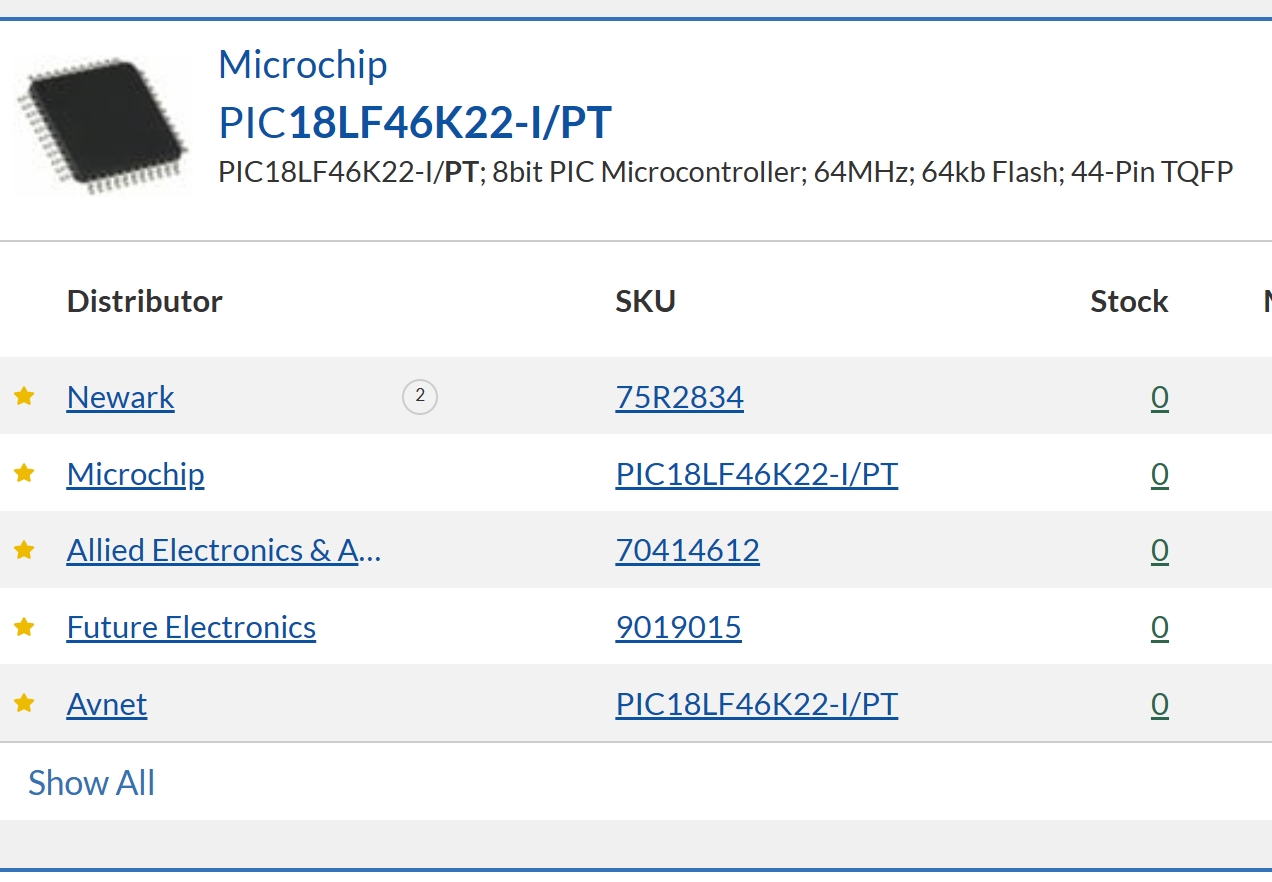Click the circled 2 badge on Newark row
1272x882 pixels.
click(x=420, y=397)
